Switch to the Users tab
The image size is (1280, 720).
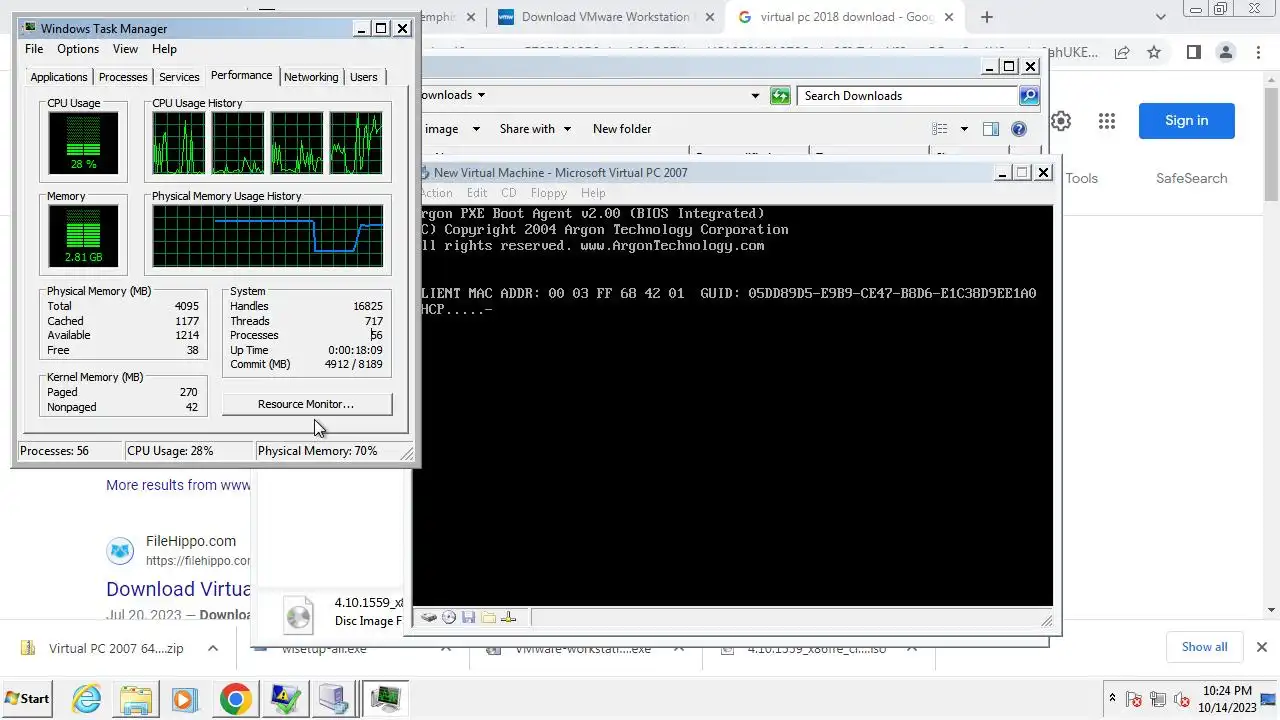tap(364, 77)
